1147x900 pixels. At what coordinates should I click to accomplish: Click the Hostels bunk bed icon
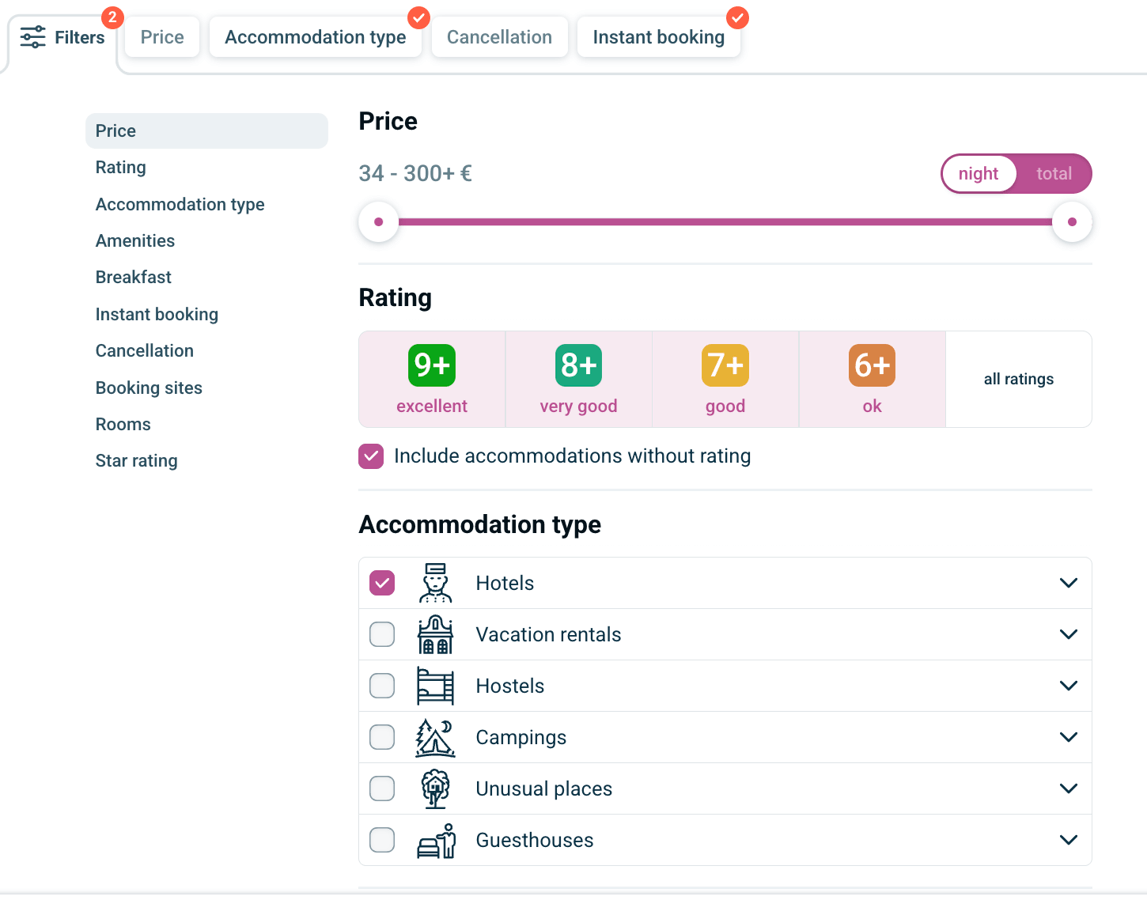click(435, 686)
